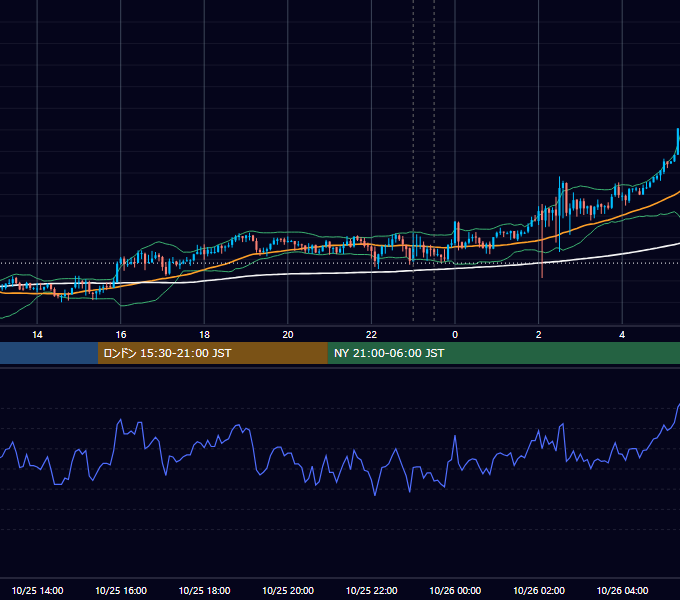This screenshot has height=600, width=680.
Task: Click the 0 hour axis label
Action: (x=455, y=335)
